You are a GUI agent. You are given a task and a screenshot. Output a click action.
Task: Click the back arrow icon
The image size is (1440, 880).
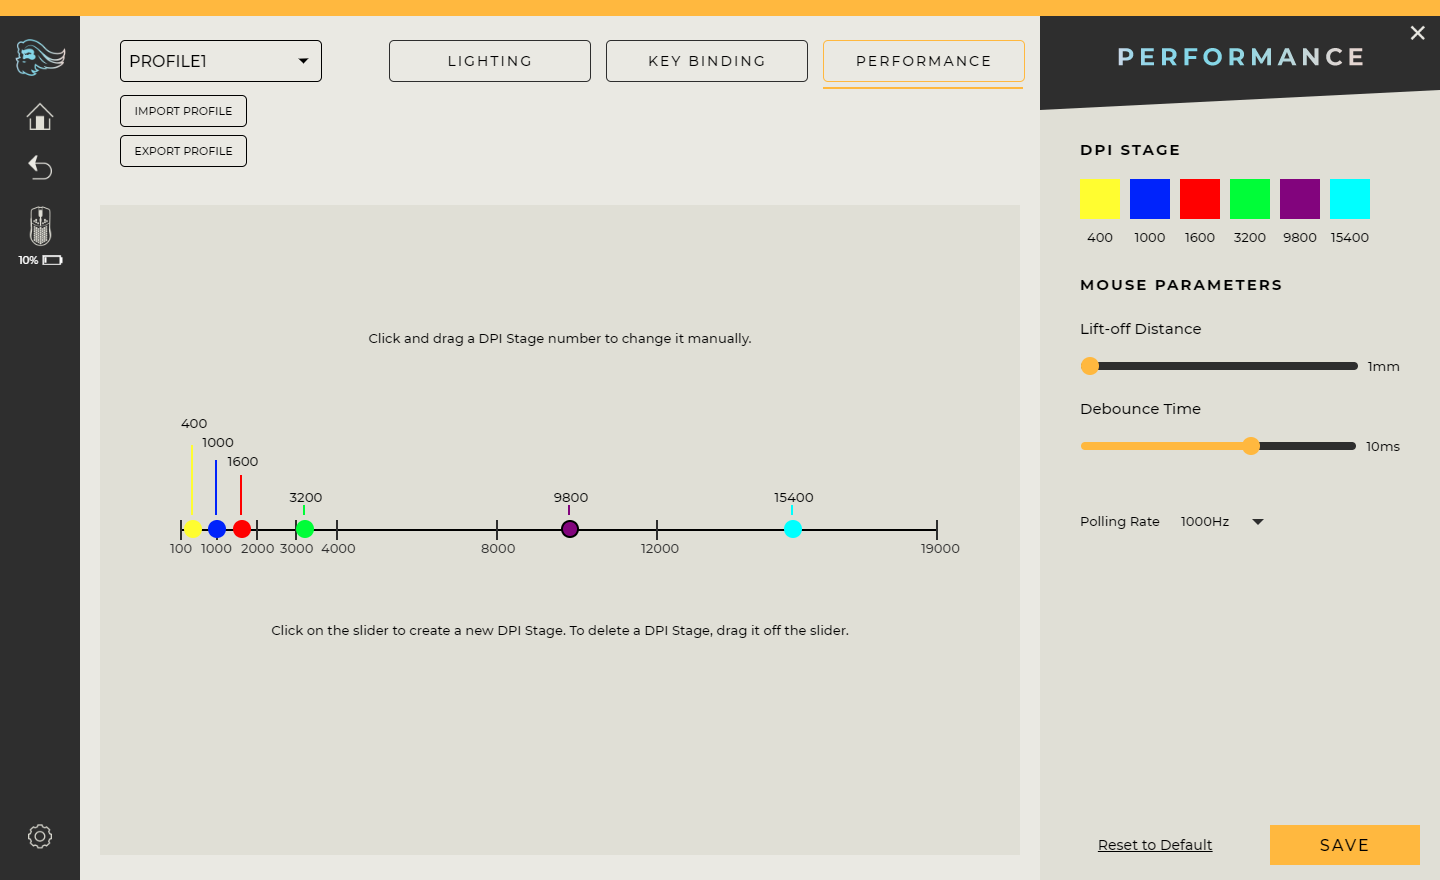point(40,167)
